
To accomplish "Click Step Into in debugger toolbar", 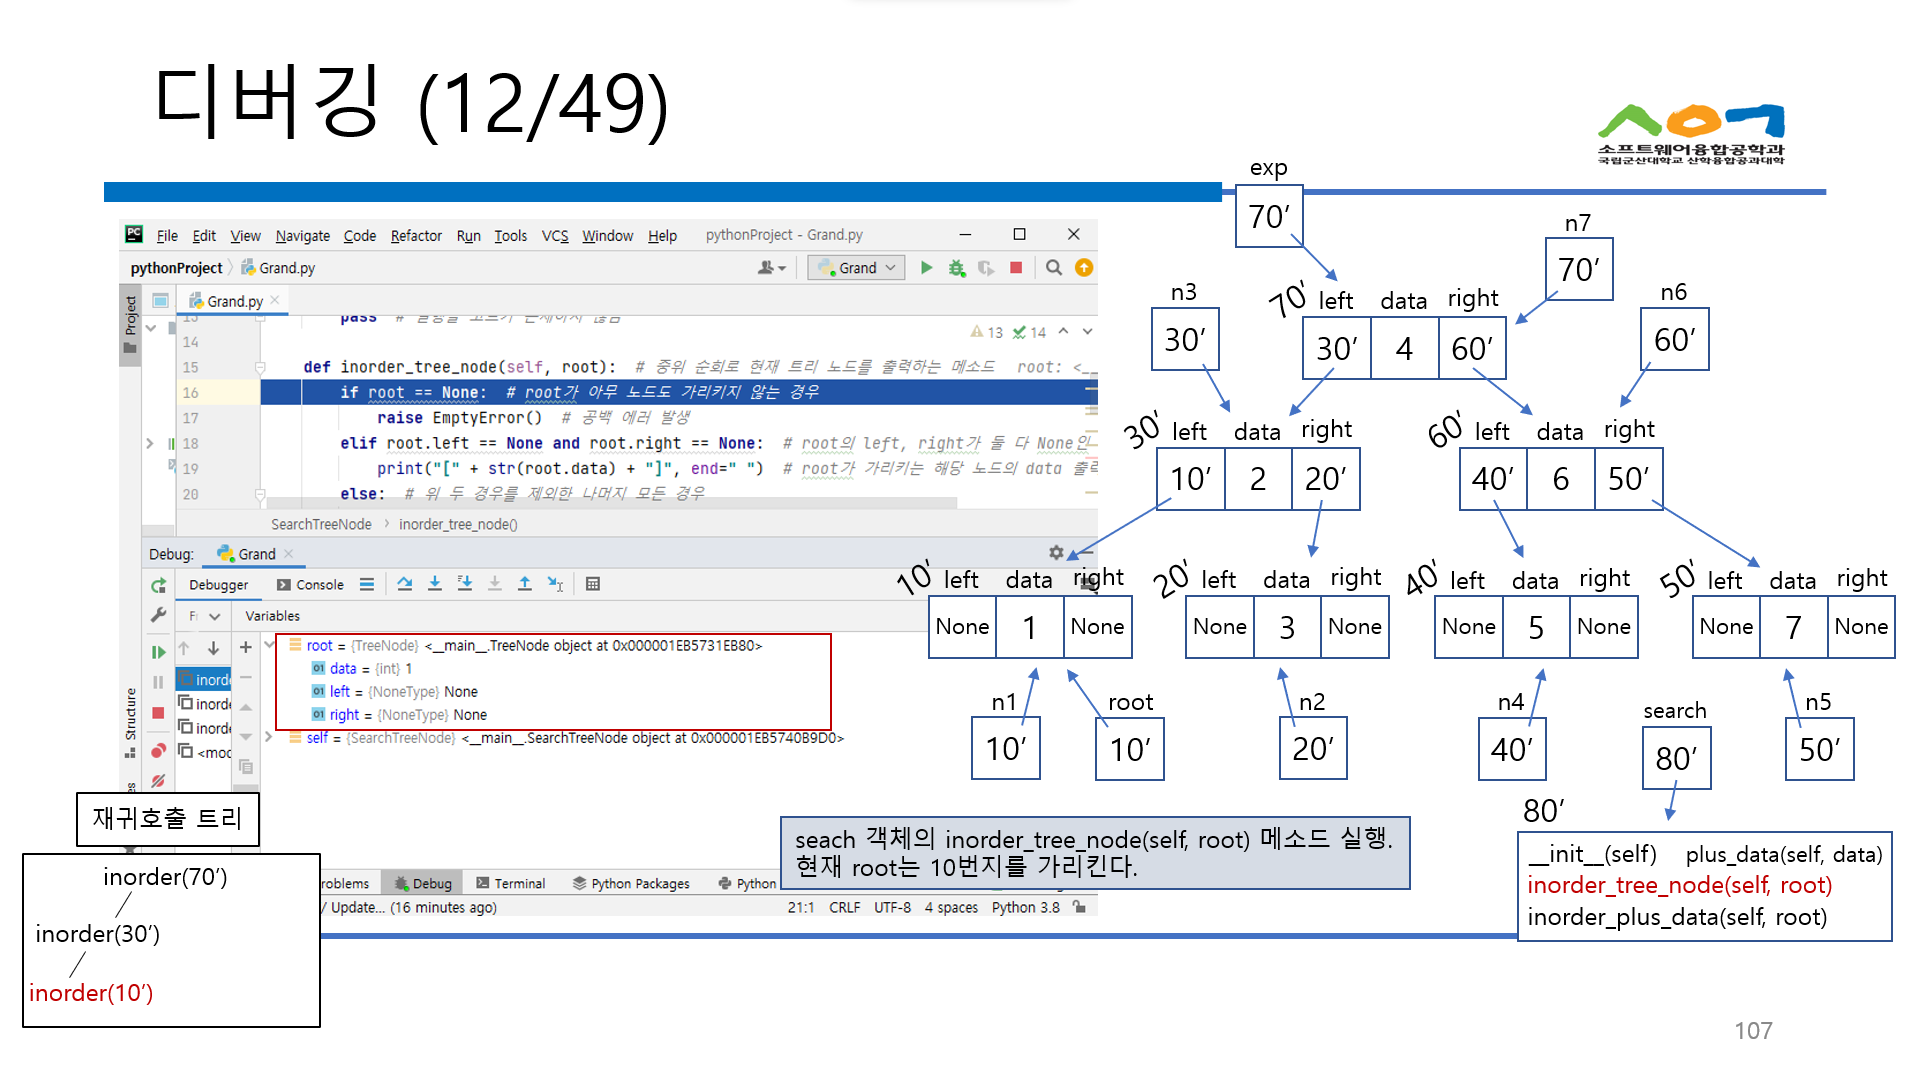I will tap(435, 584).
